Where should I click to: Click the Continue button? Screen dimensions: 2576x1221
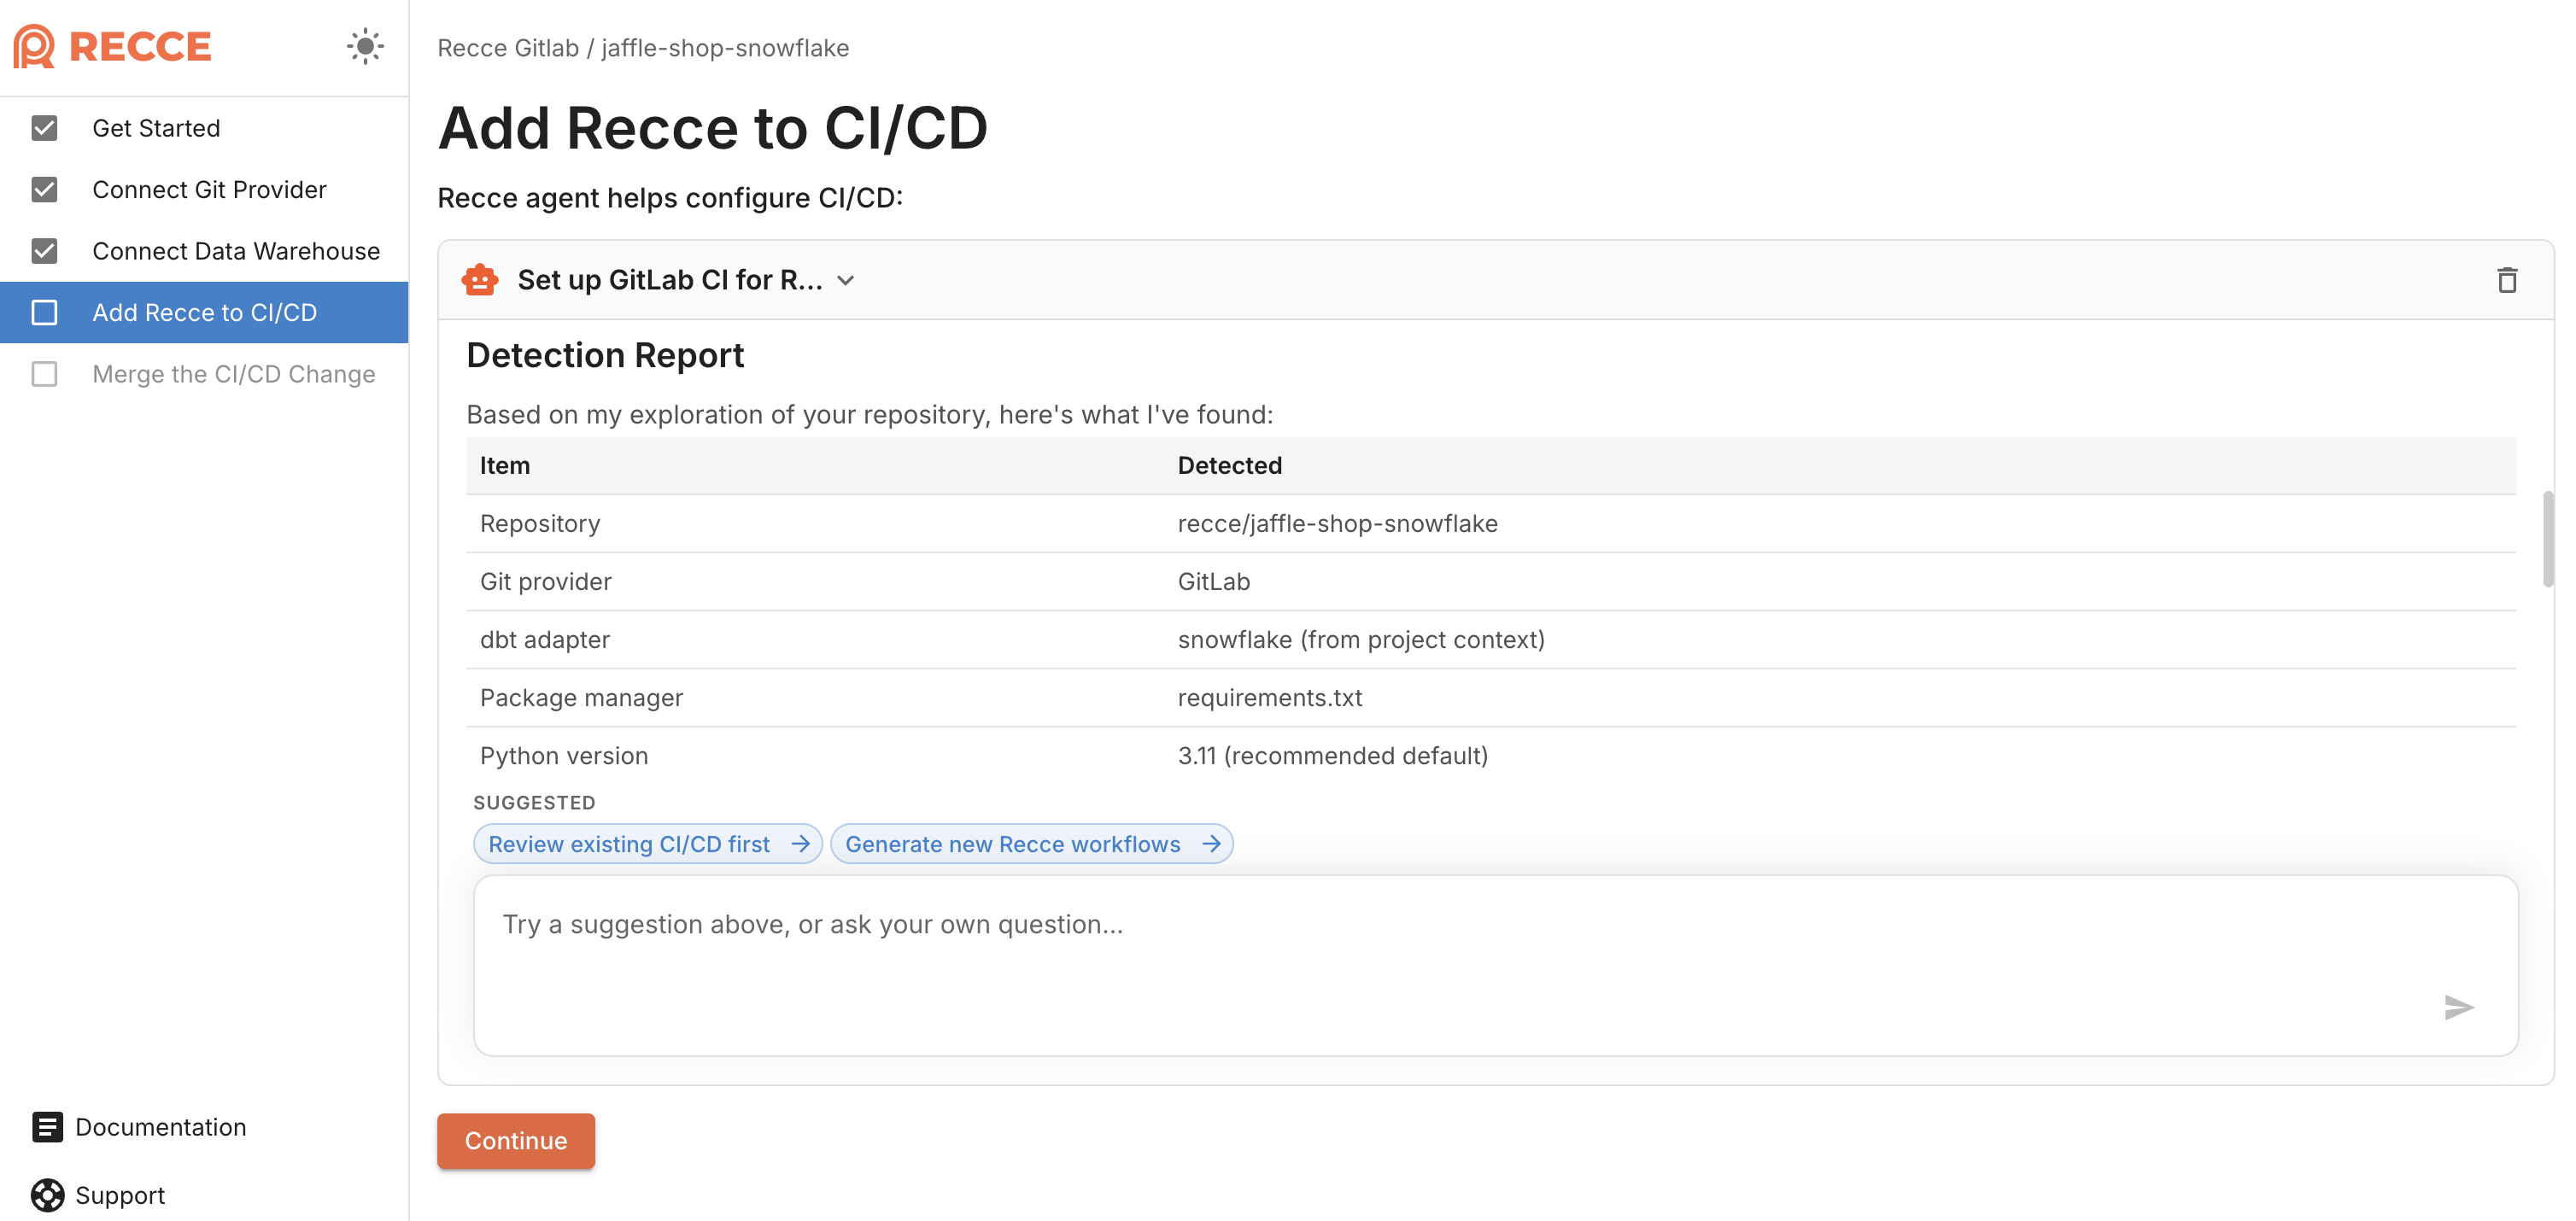(515, 1141)
